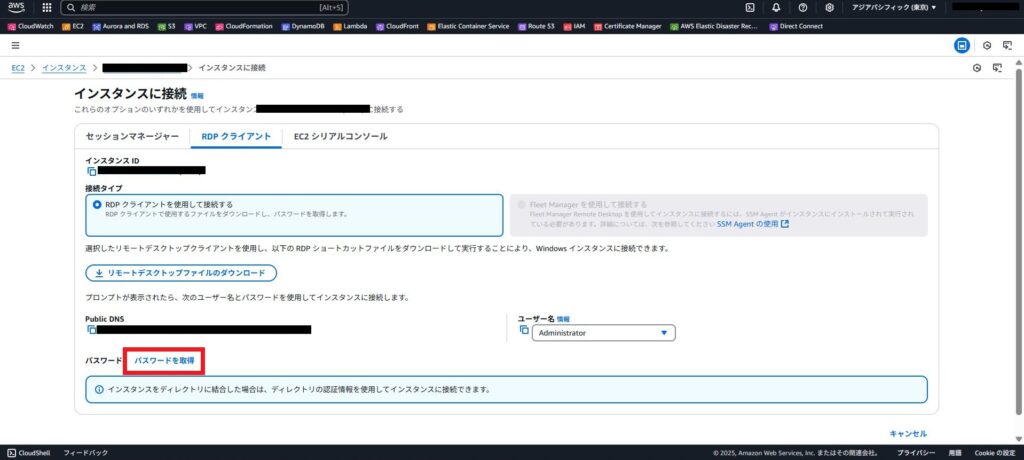Expand the ユーザー名 Administrator dropdown
1024x460 pixels.
[x=603, y=333]
